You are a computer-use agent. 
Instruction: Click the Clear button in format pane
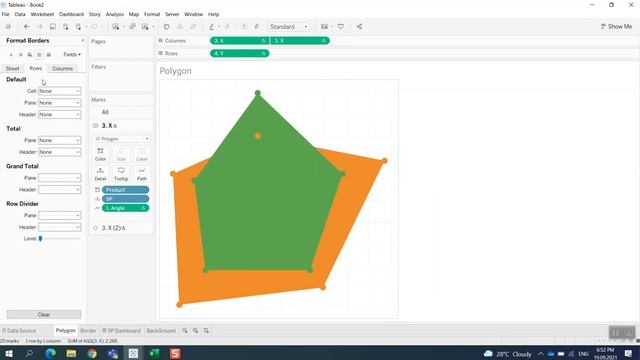point(44,315)
